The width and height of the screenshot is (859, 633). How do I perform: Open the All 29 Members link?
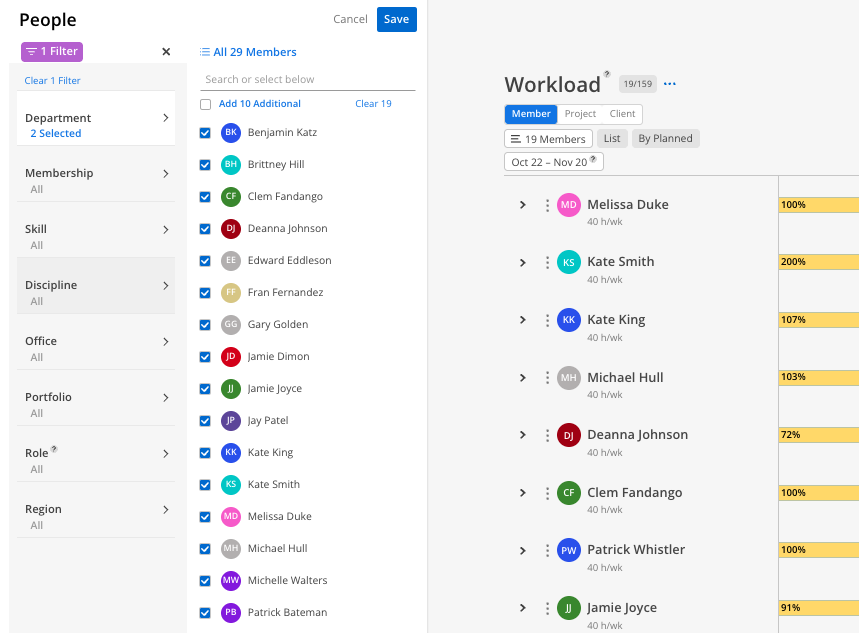click(248, 52)
